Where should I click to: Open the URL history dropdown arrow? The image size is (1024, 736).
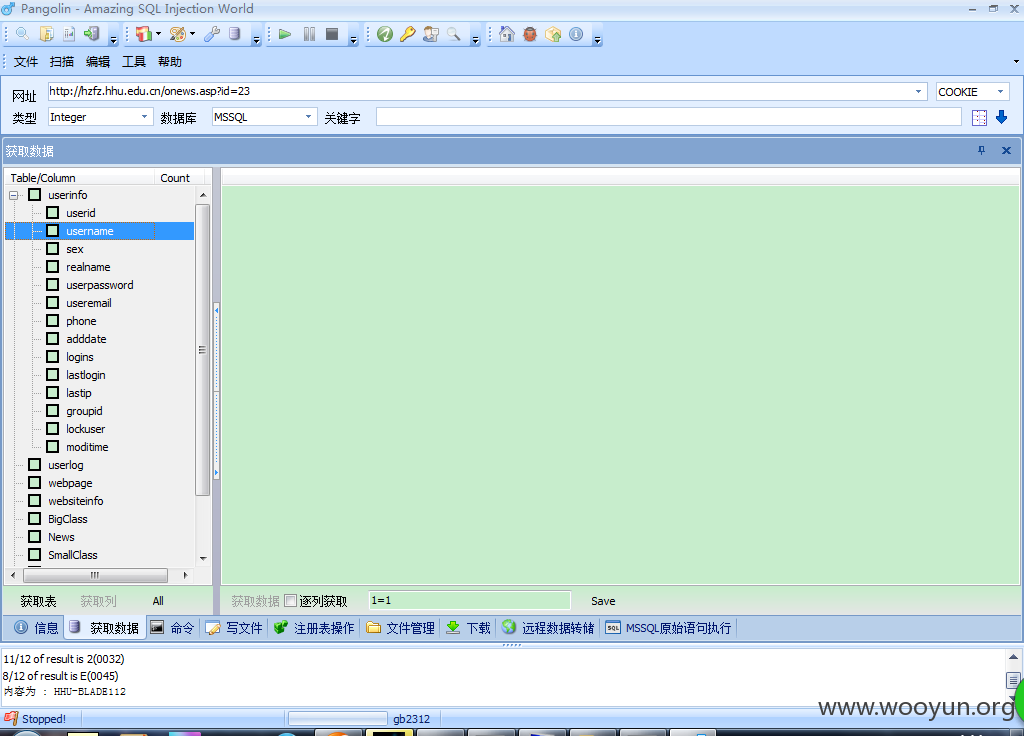pos(918,91)
